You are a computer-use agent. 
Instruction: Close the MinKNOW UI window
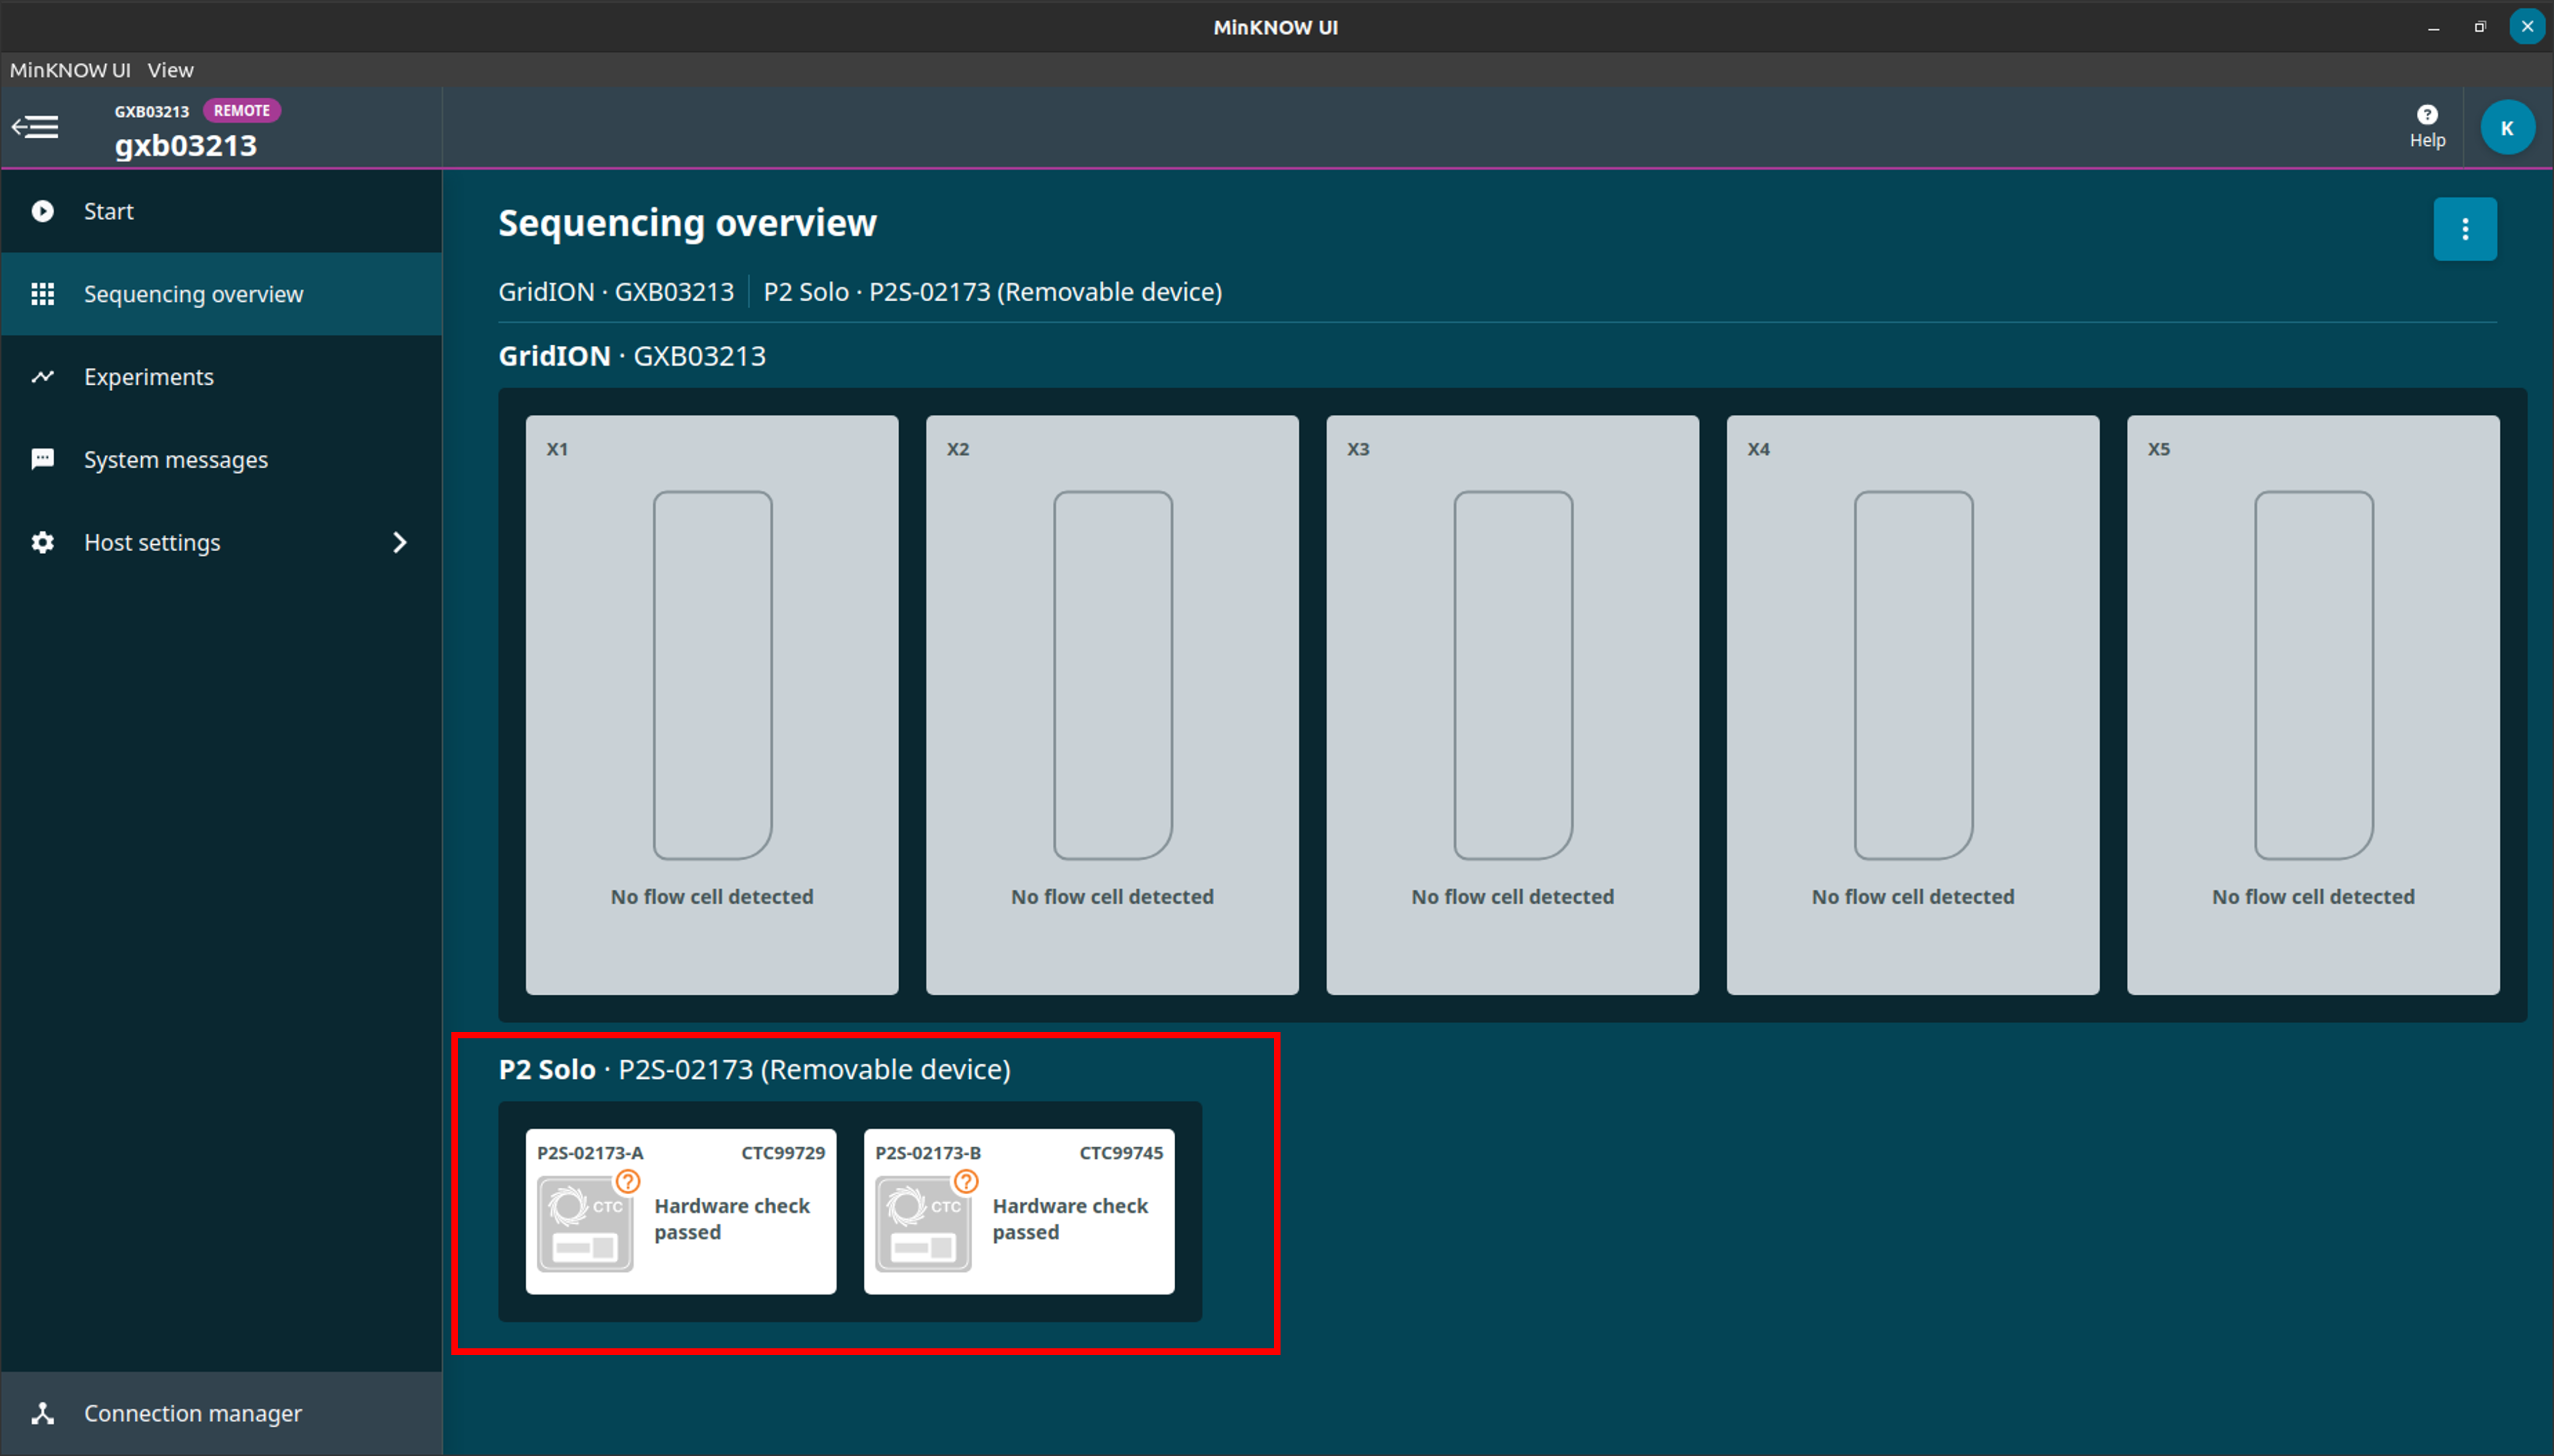pyautogui.click(x=2527, y=27)
